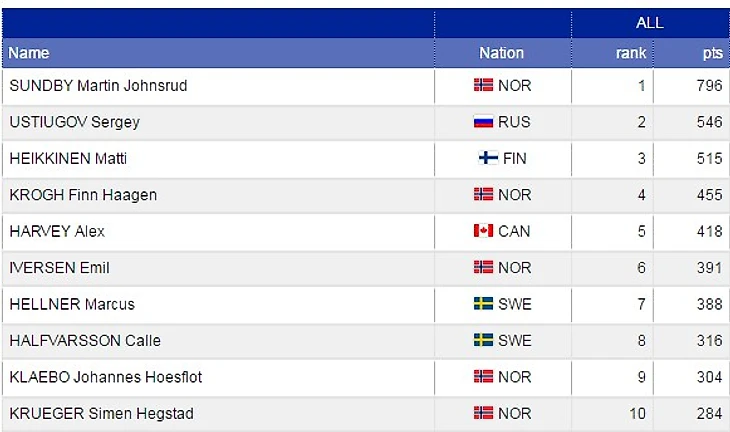Open USTIUGOV Sergey athlete link

[74, 122]
